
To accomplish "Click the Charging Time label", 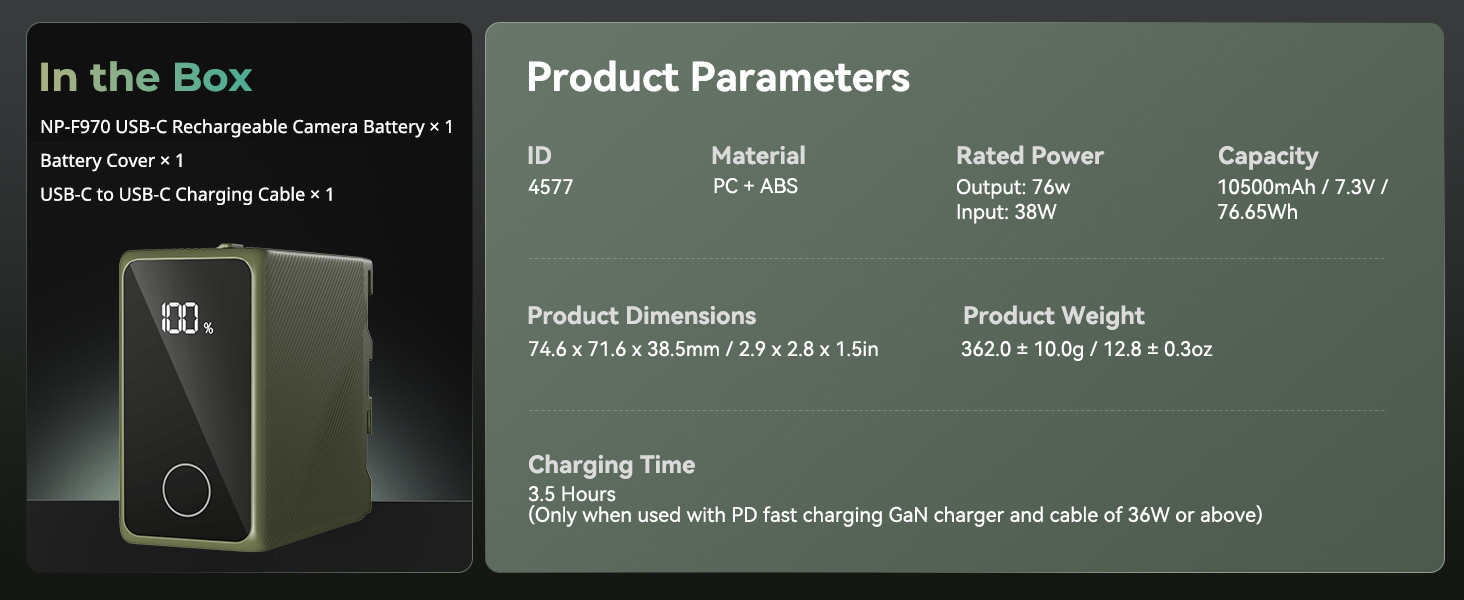I will click(611, 465).
